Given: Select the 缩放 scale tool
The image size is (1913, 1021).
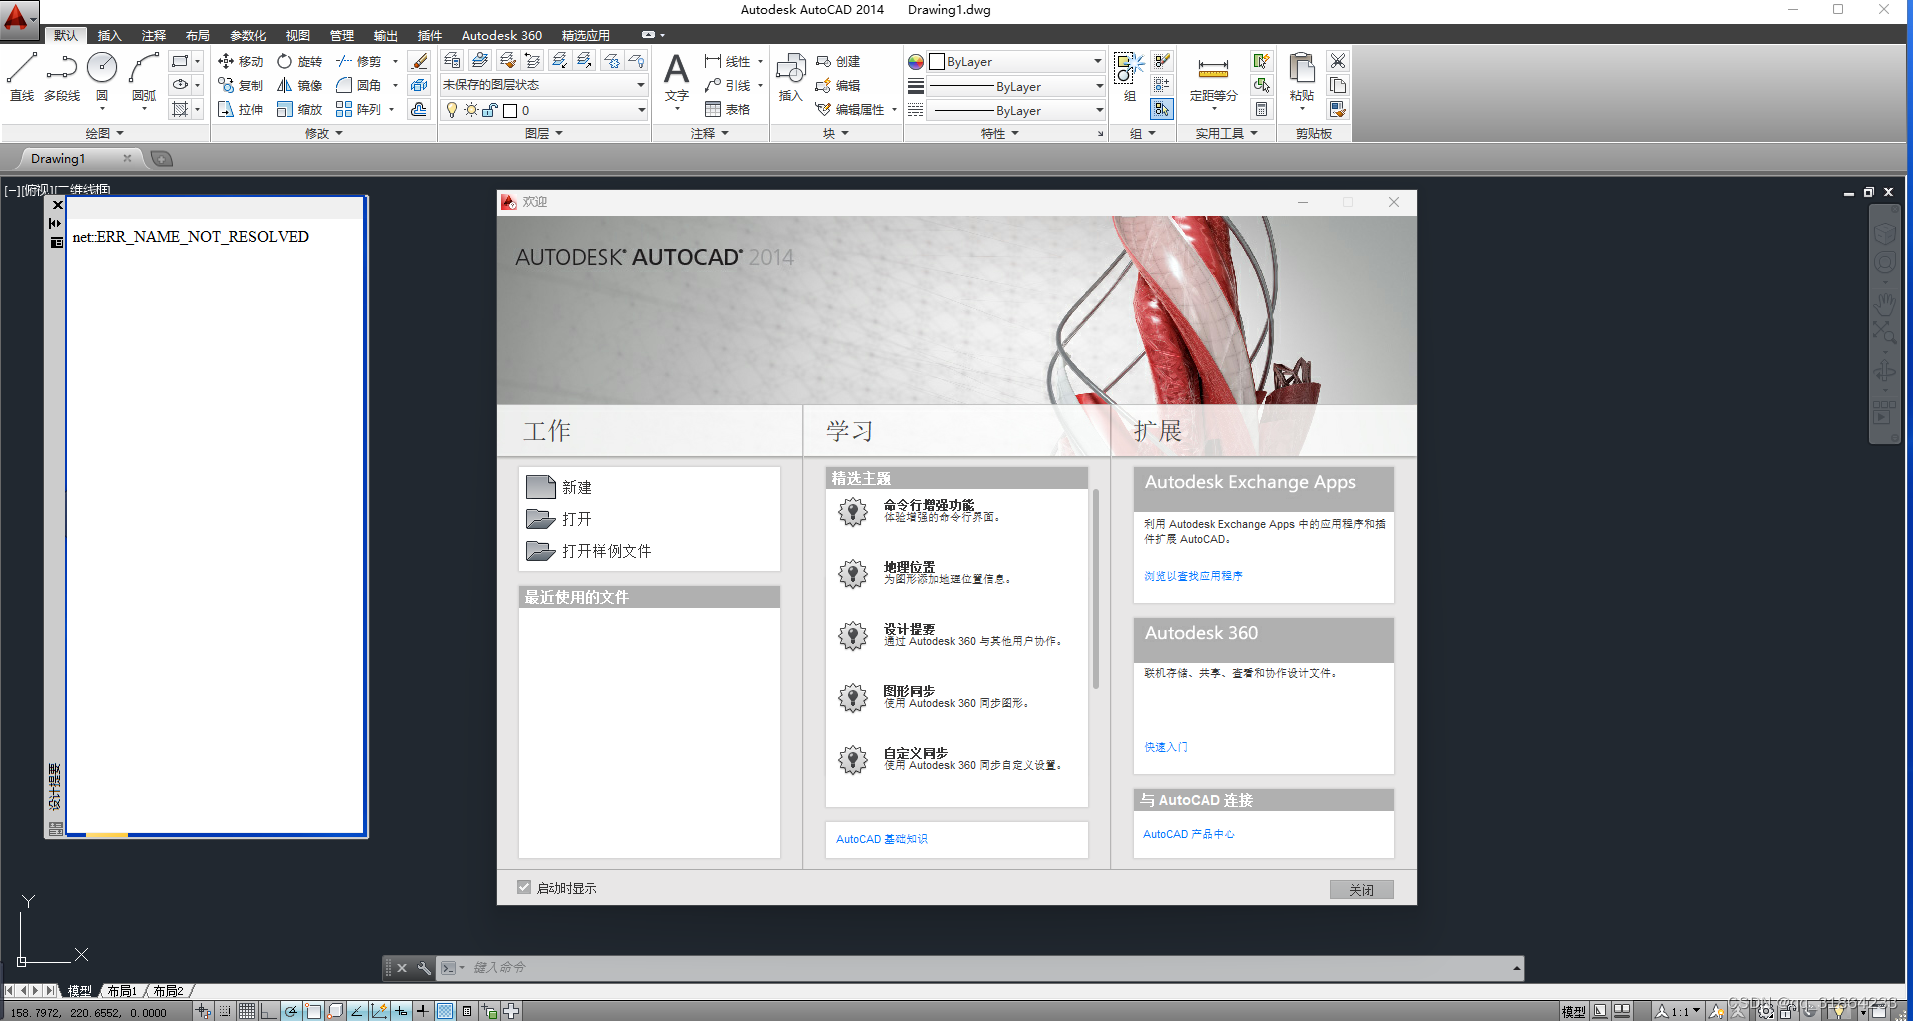Looking at the screenshot, I should pos(300,109).
